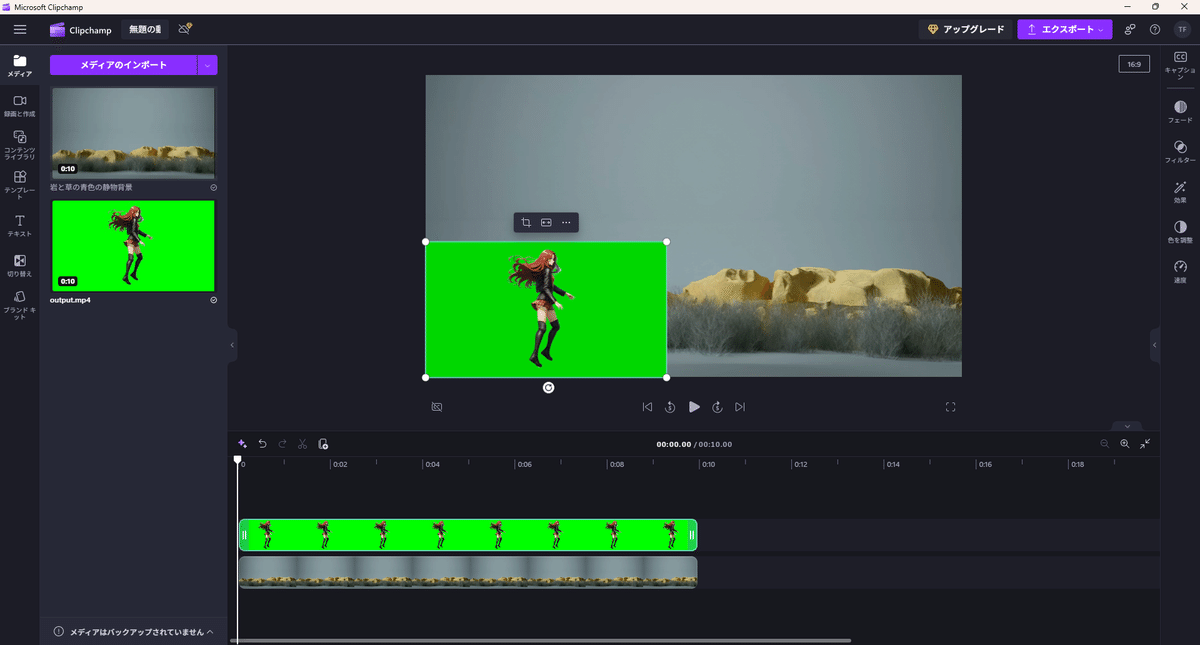Click the playhead marker at timeline start
This screenshot has width=1200, height=645.
tap(238, 460)
